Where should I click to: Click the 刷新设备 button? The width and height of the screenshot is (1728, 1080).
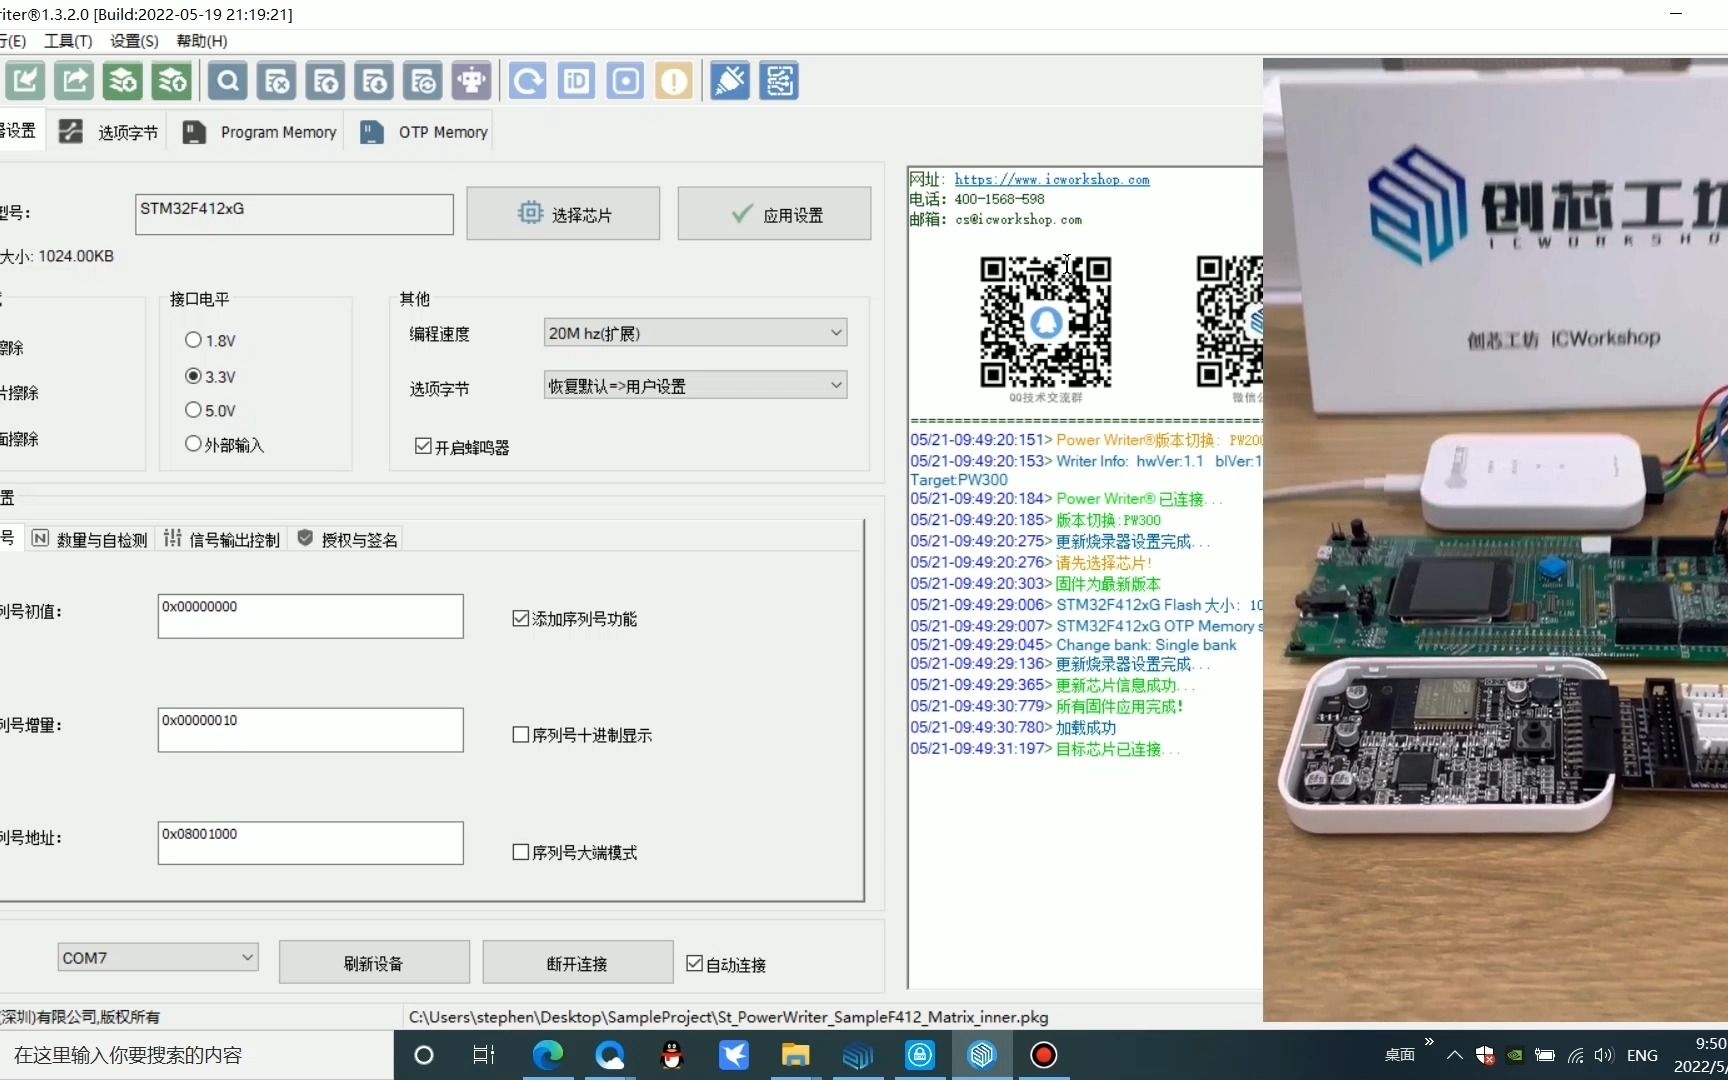coord(374,963)
